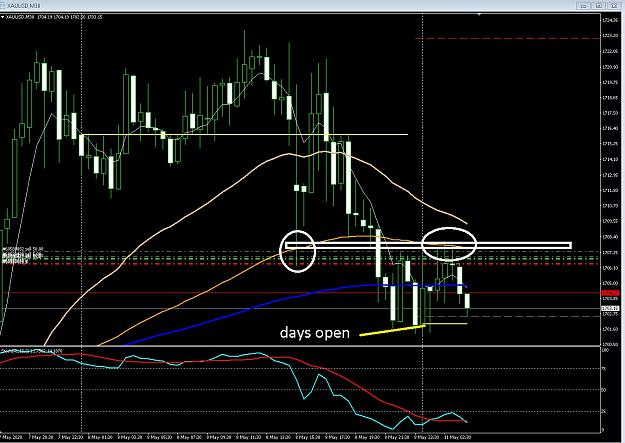Close the XAUUSD chart window
The image size is (625, 443).
[614, 6]
